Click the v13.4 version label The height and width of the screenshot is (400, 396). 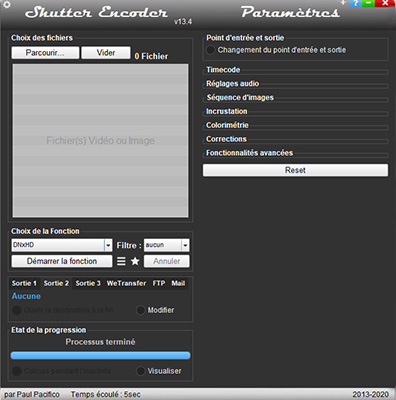[x=183, y=22]
